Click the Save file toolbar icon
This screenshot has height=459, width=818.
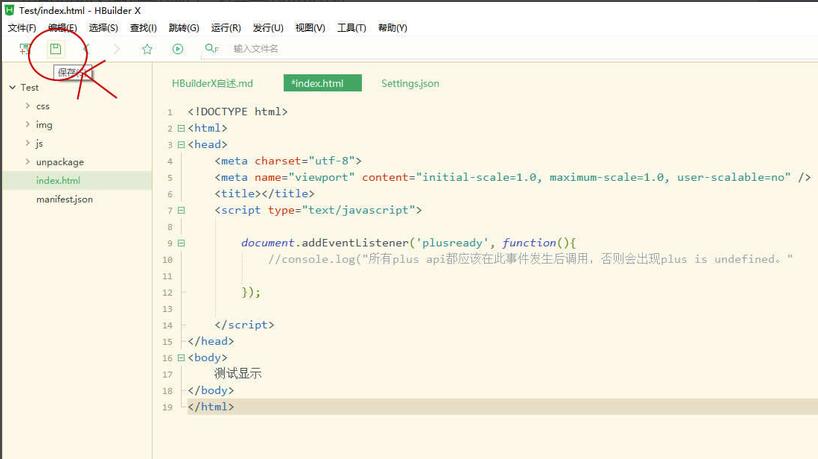pos(56,49)
